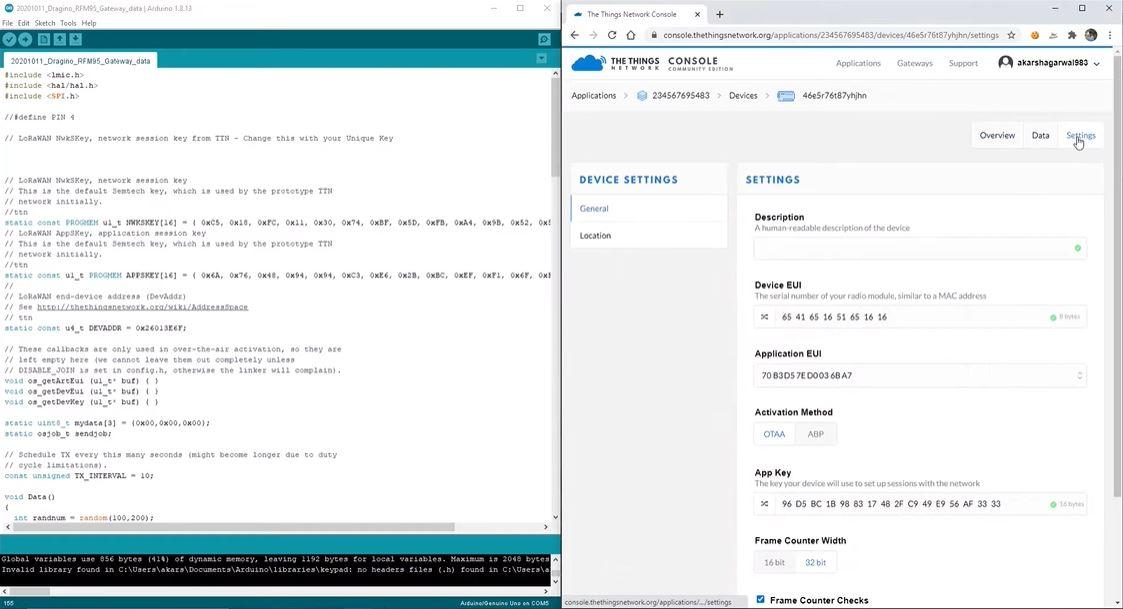
Task: Create a new sketch with the New icon
Action: 44,40
